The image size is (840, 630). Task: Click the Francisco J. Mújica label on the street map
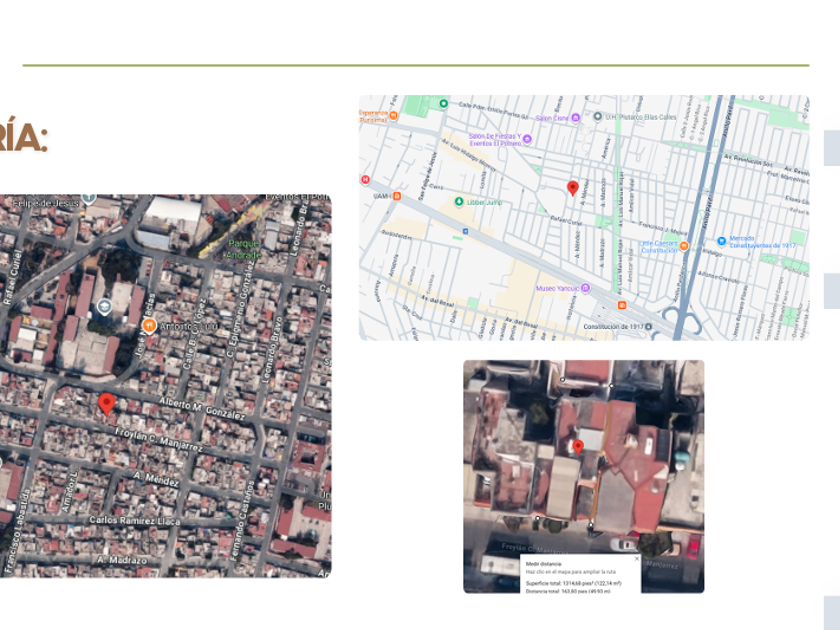(663, 229)
